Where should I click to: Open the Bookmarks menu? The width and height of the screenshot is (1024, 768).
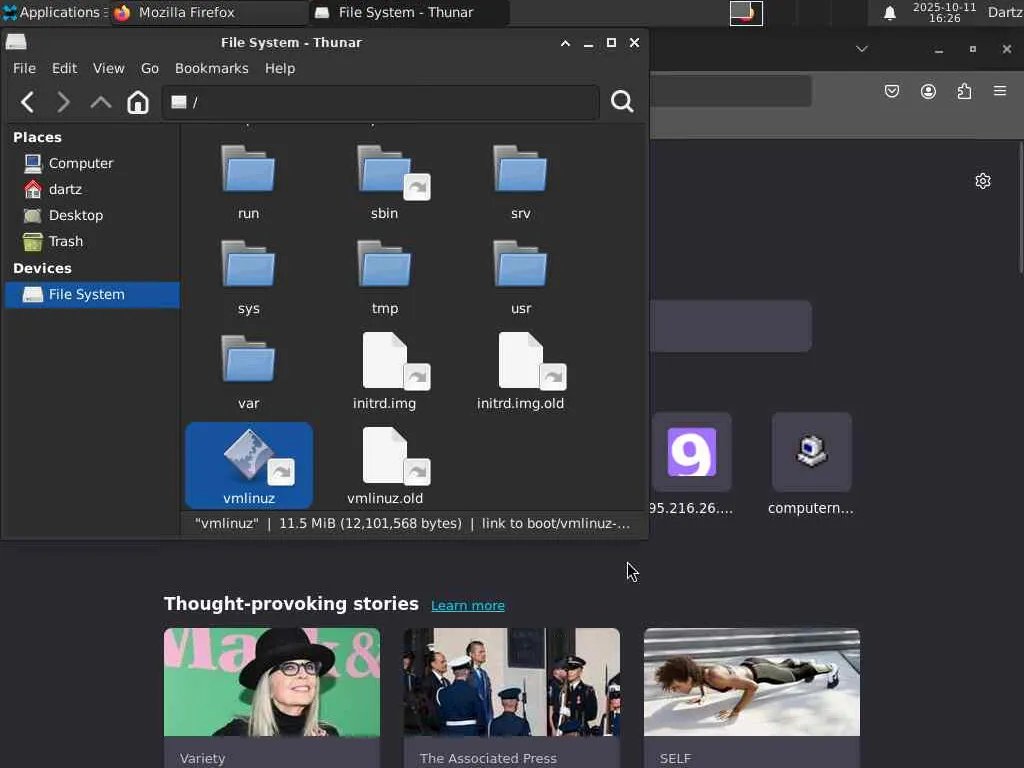coord(211,68)
